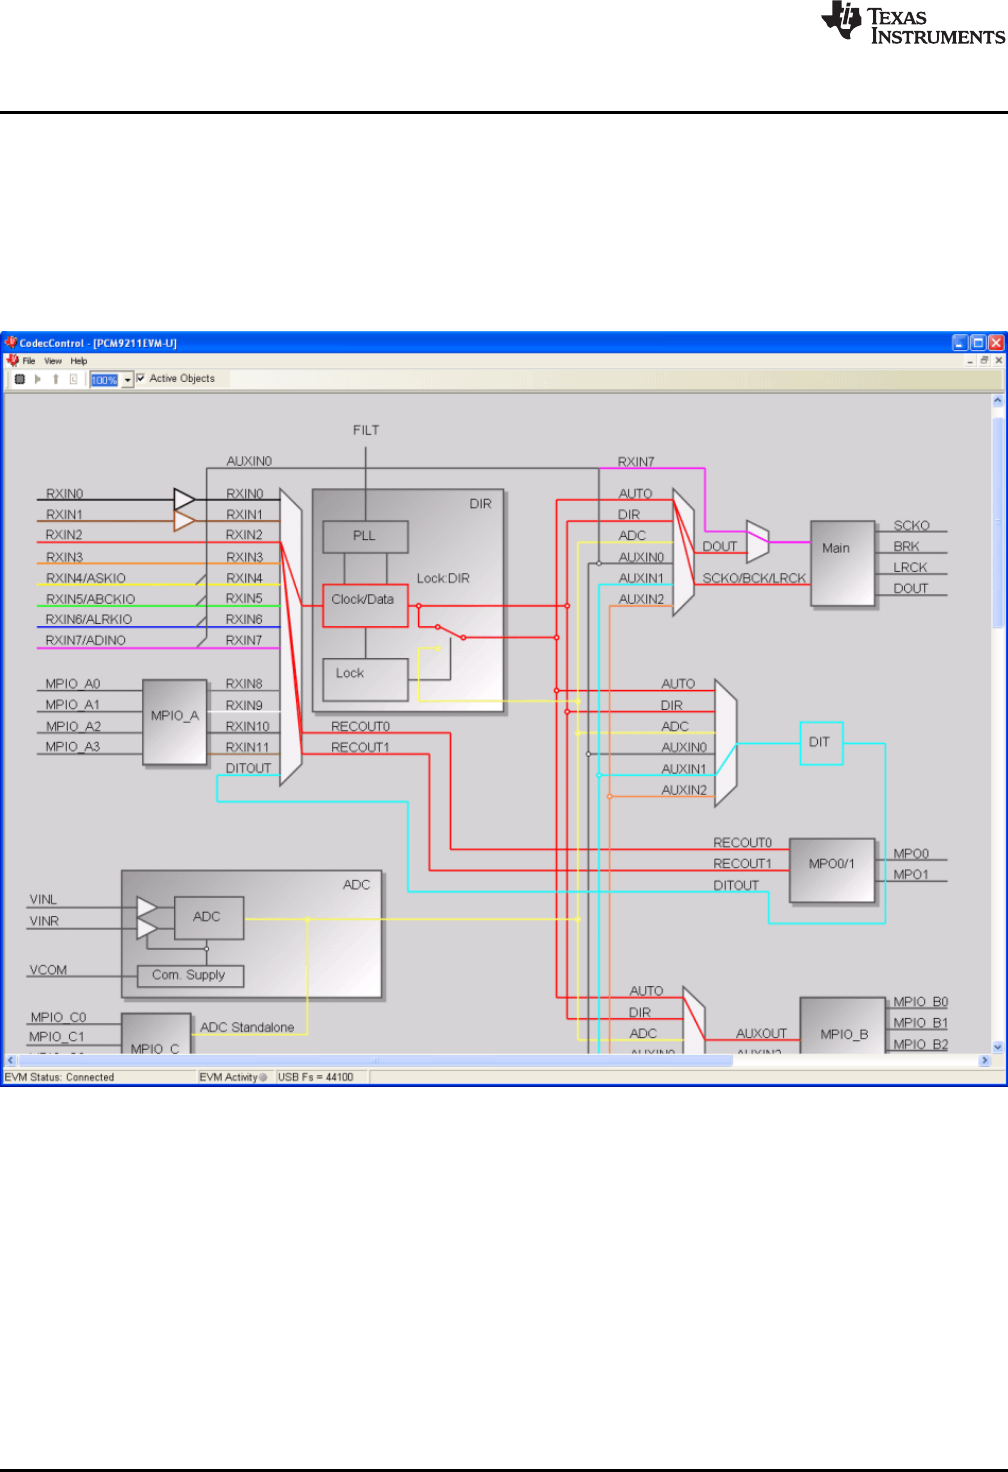Click the MPIO_C block
This screenshot has height=1472, width=1008.
pos(155,1033)
